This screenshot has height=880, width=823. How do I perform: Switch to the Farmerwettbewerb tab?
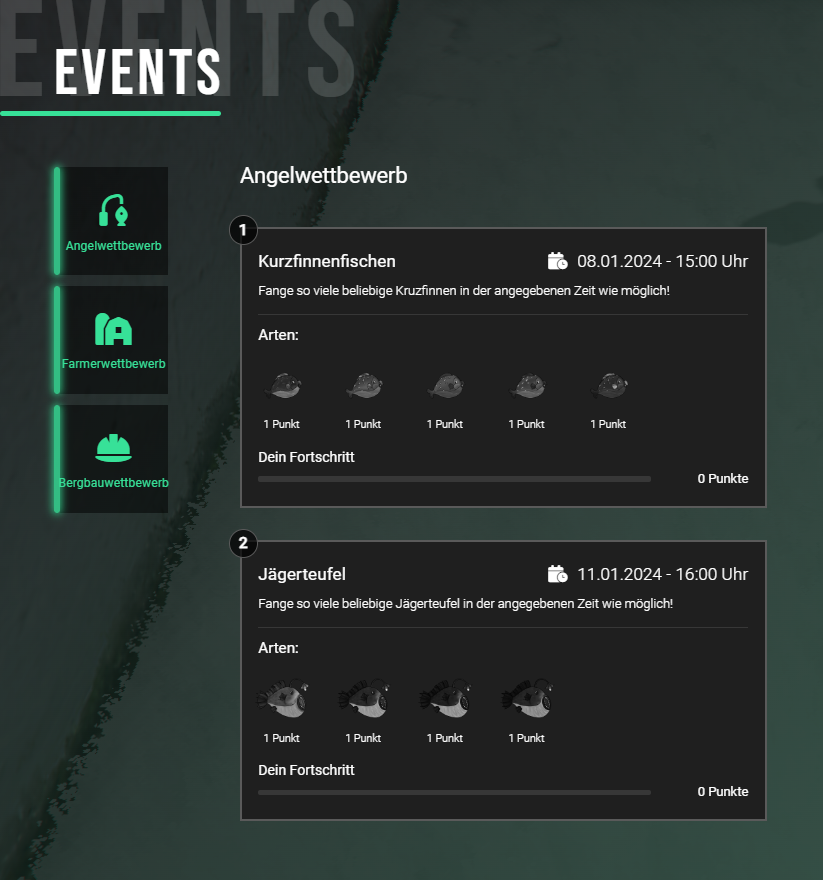(113, 340)
